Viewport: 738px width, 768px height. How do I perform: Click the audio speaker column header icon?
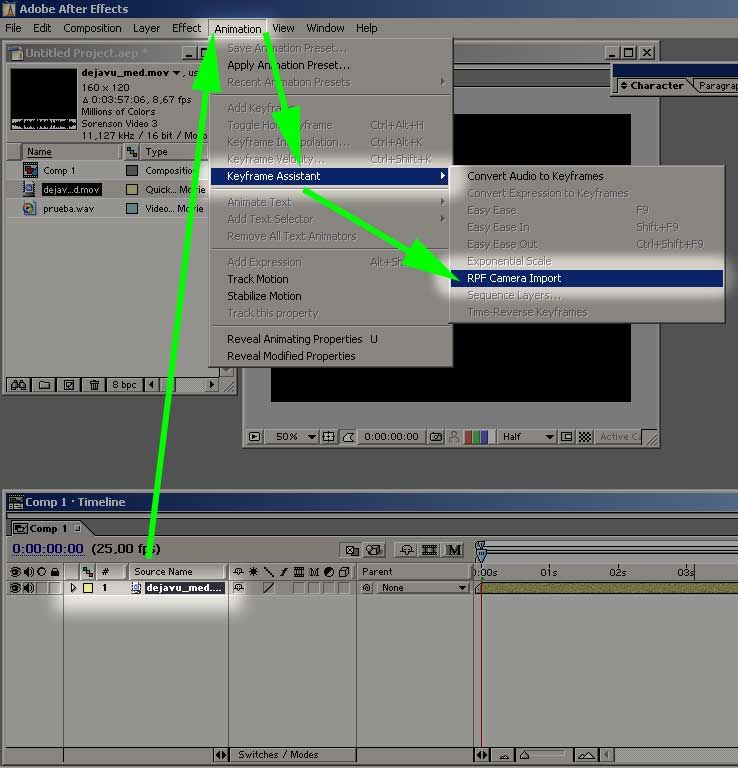pyautogui.click(x=29, y=572)
